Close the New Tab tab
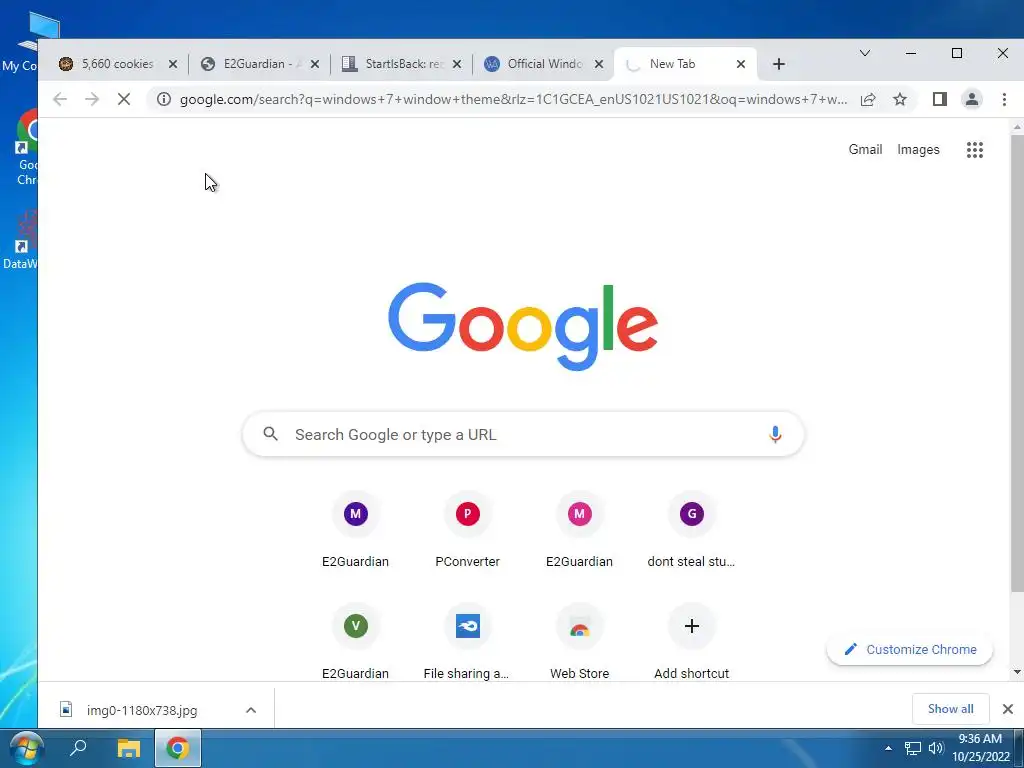Image resolution: width=1024 pixels, height=768 pixels. click(x=741, y=64)
